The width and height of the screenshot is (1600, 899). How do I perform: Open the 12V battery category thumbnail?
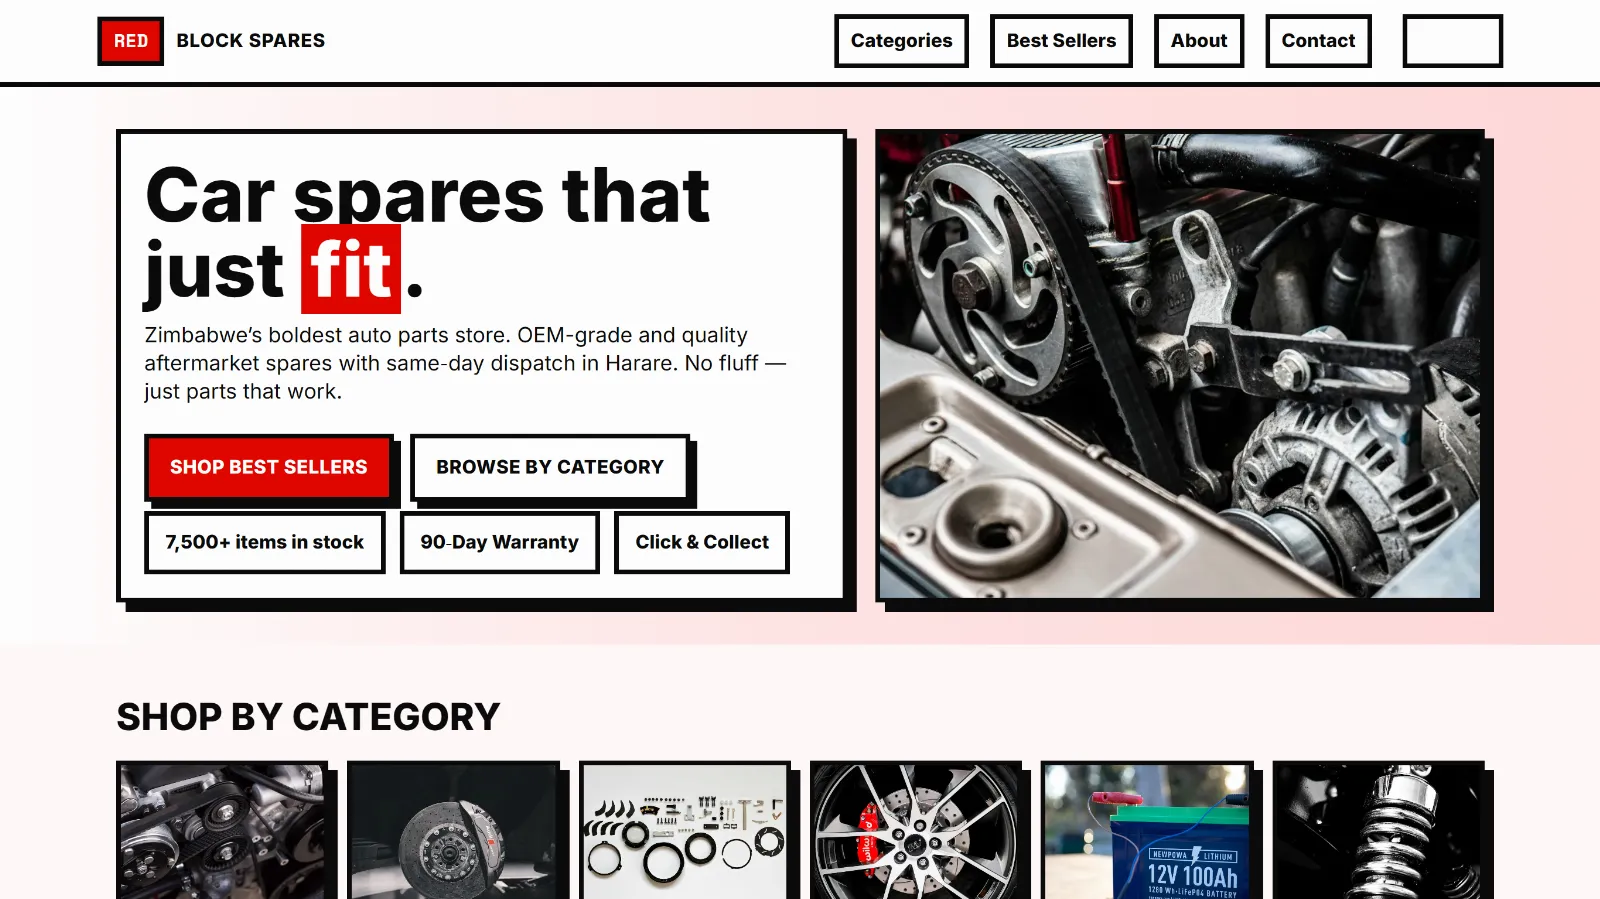point(1147,830)
